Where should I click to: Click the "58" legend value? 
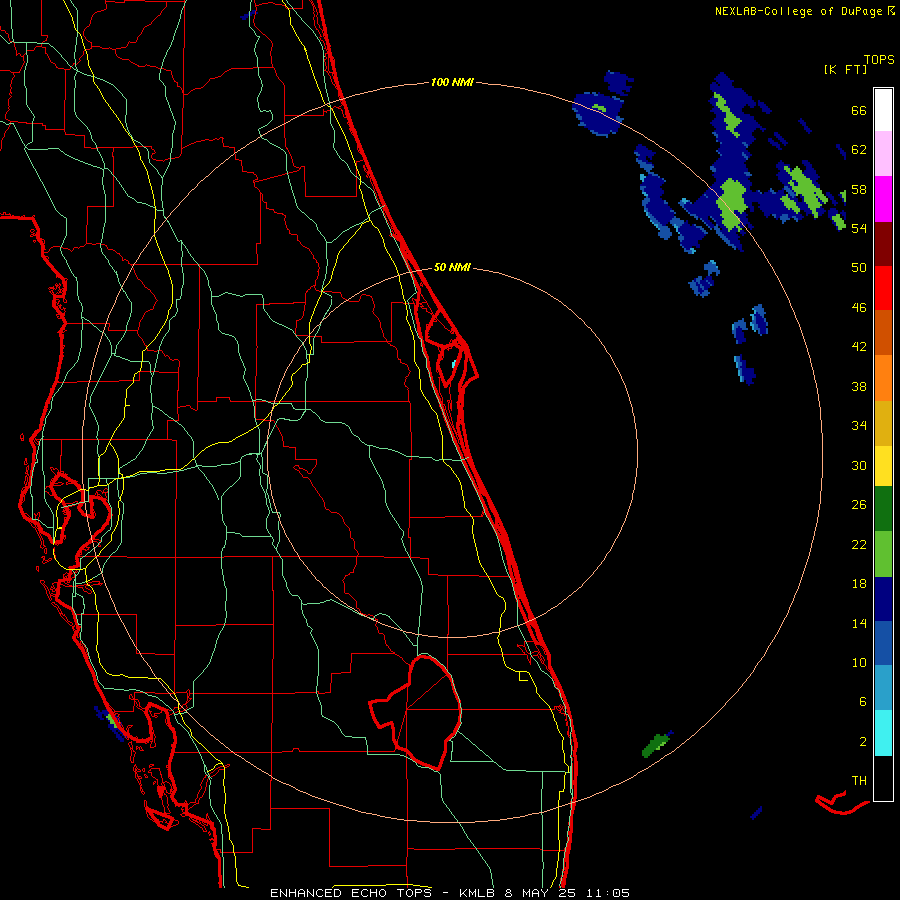pyautogui.click(x=859, y=189)
